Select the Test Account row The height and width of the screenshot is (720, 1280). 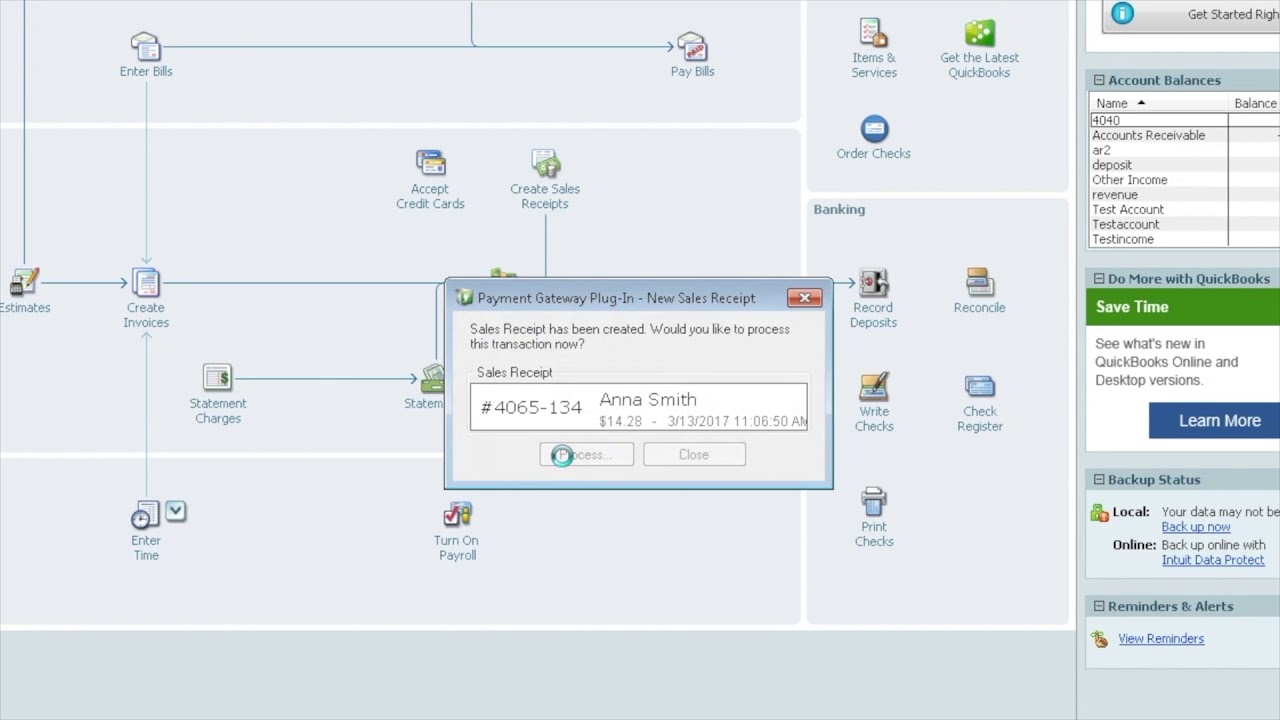[1184, 209]
